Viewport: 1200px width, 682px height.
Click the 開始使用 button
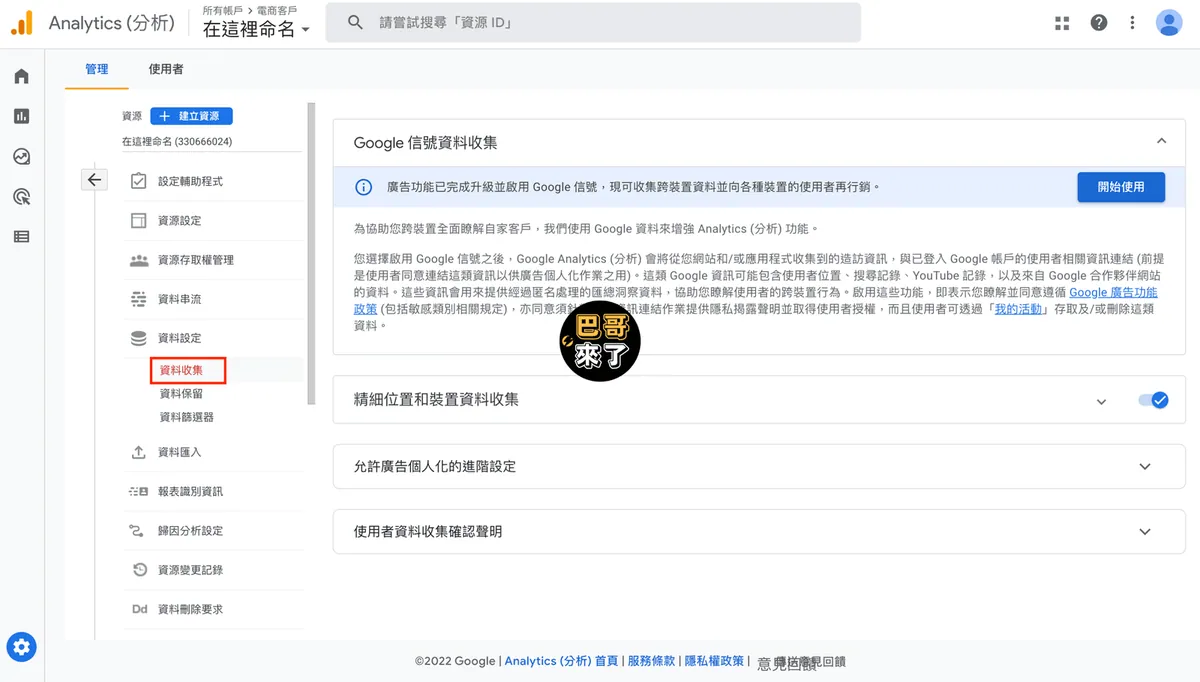pos(1121,187)
